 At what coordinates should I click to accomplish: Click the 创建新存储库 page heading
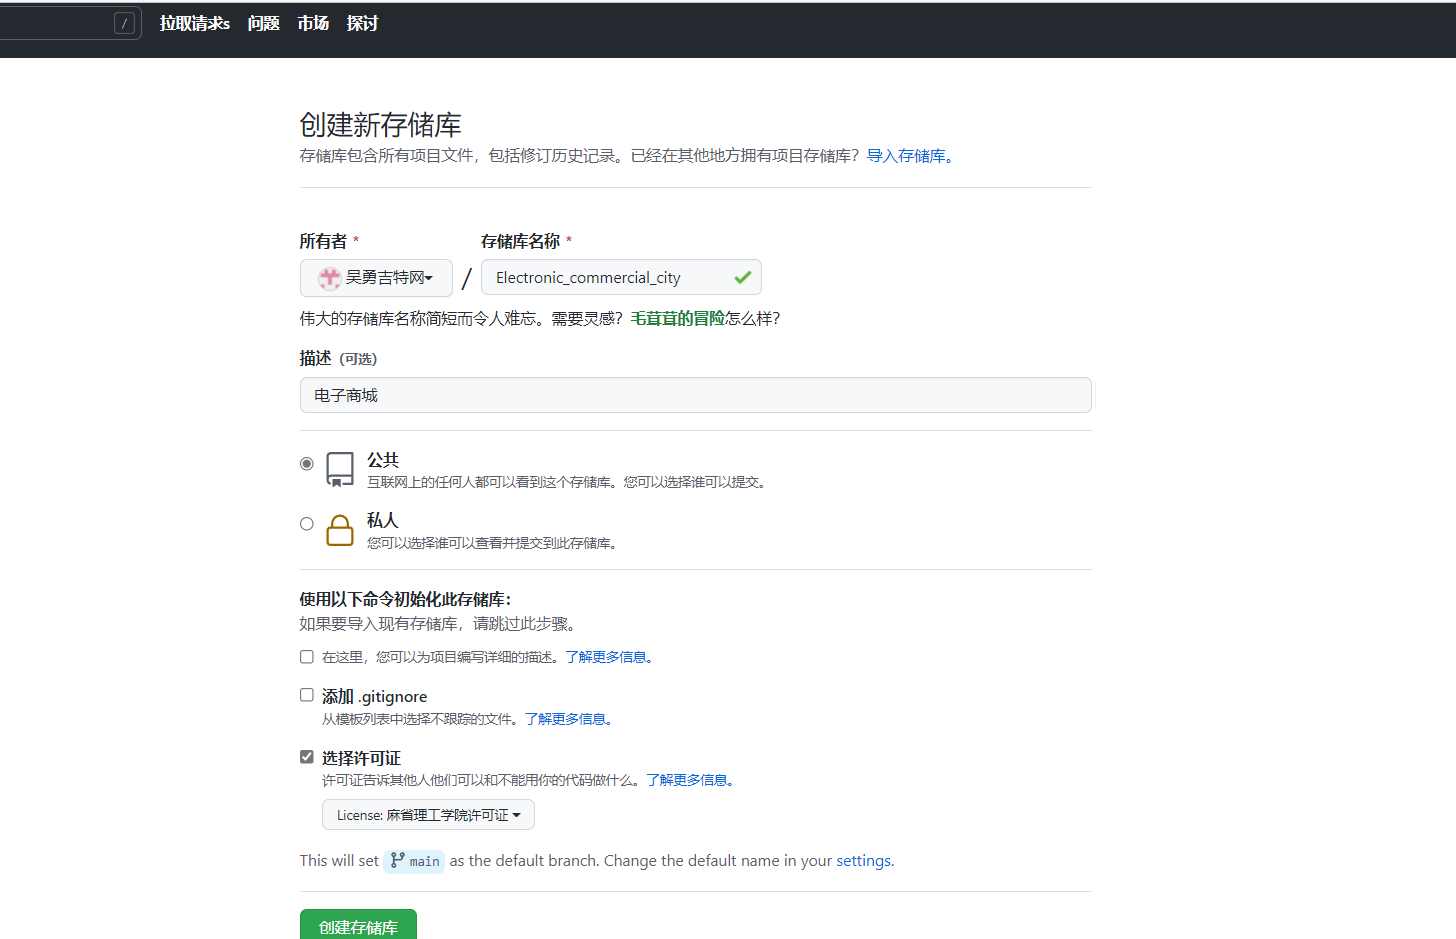pyautogui.click(x=381, y=125)
